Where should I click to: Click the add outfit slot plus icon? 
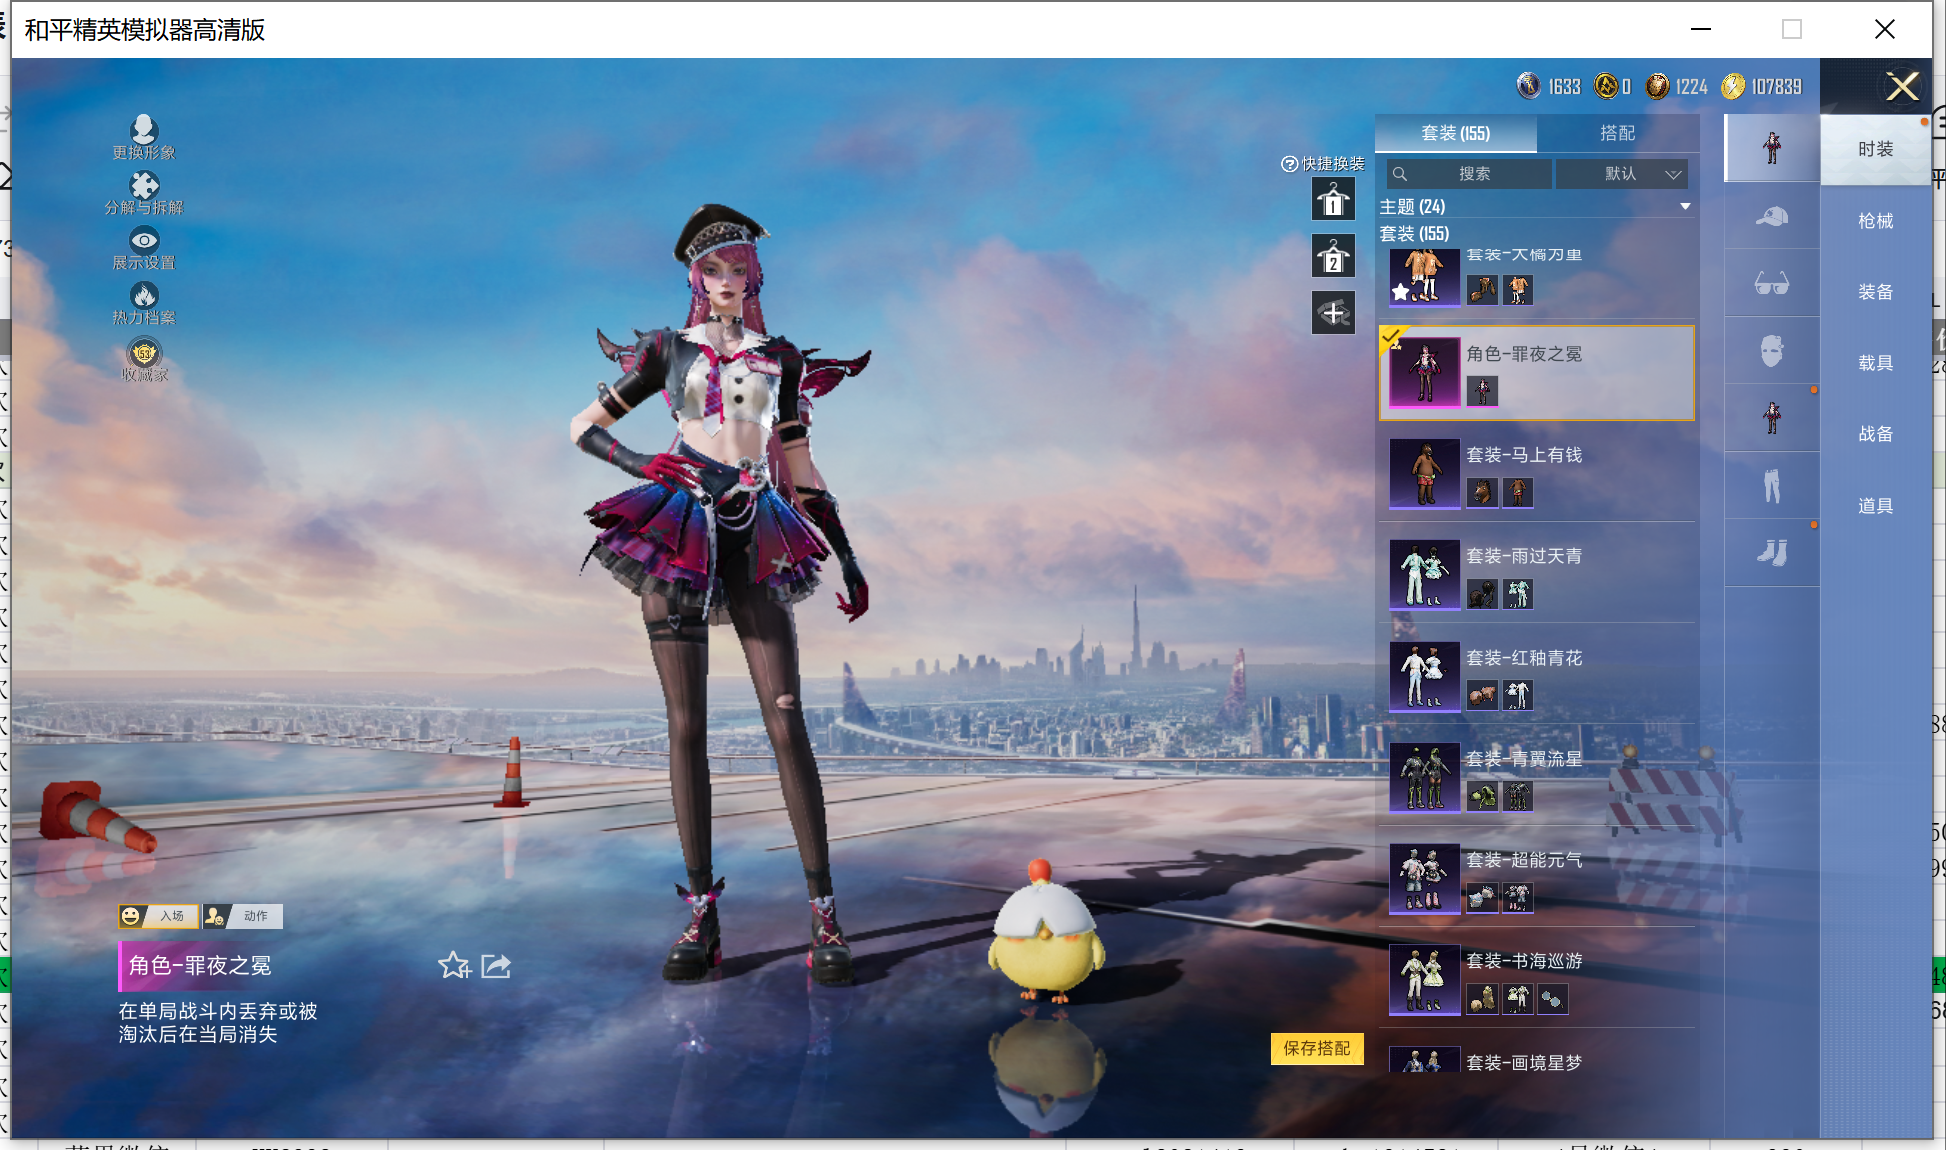click(x=1333, y=314)
